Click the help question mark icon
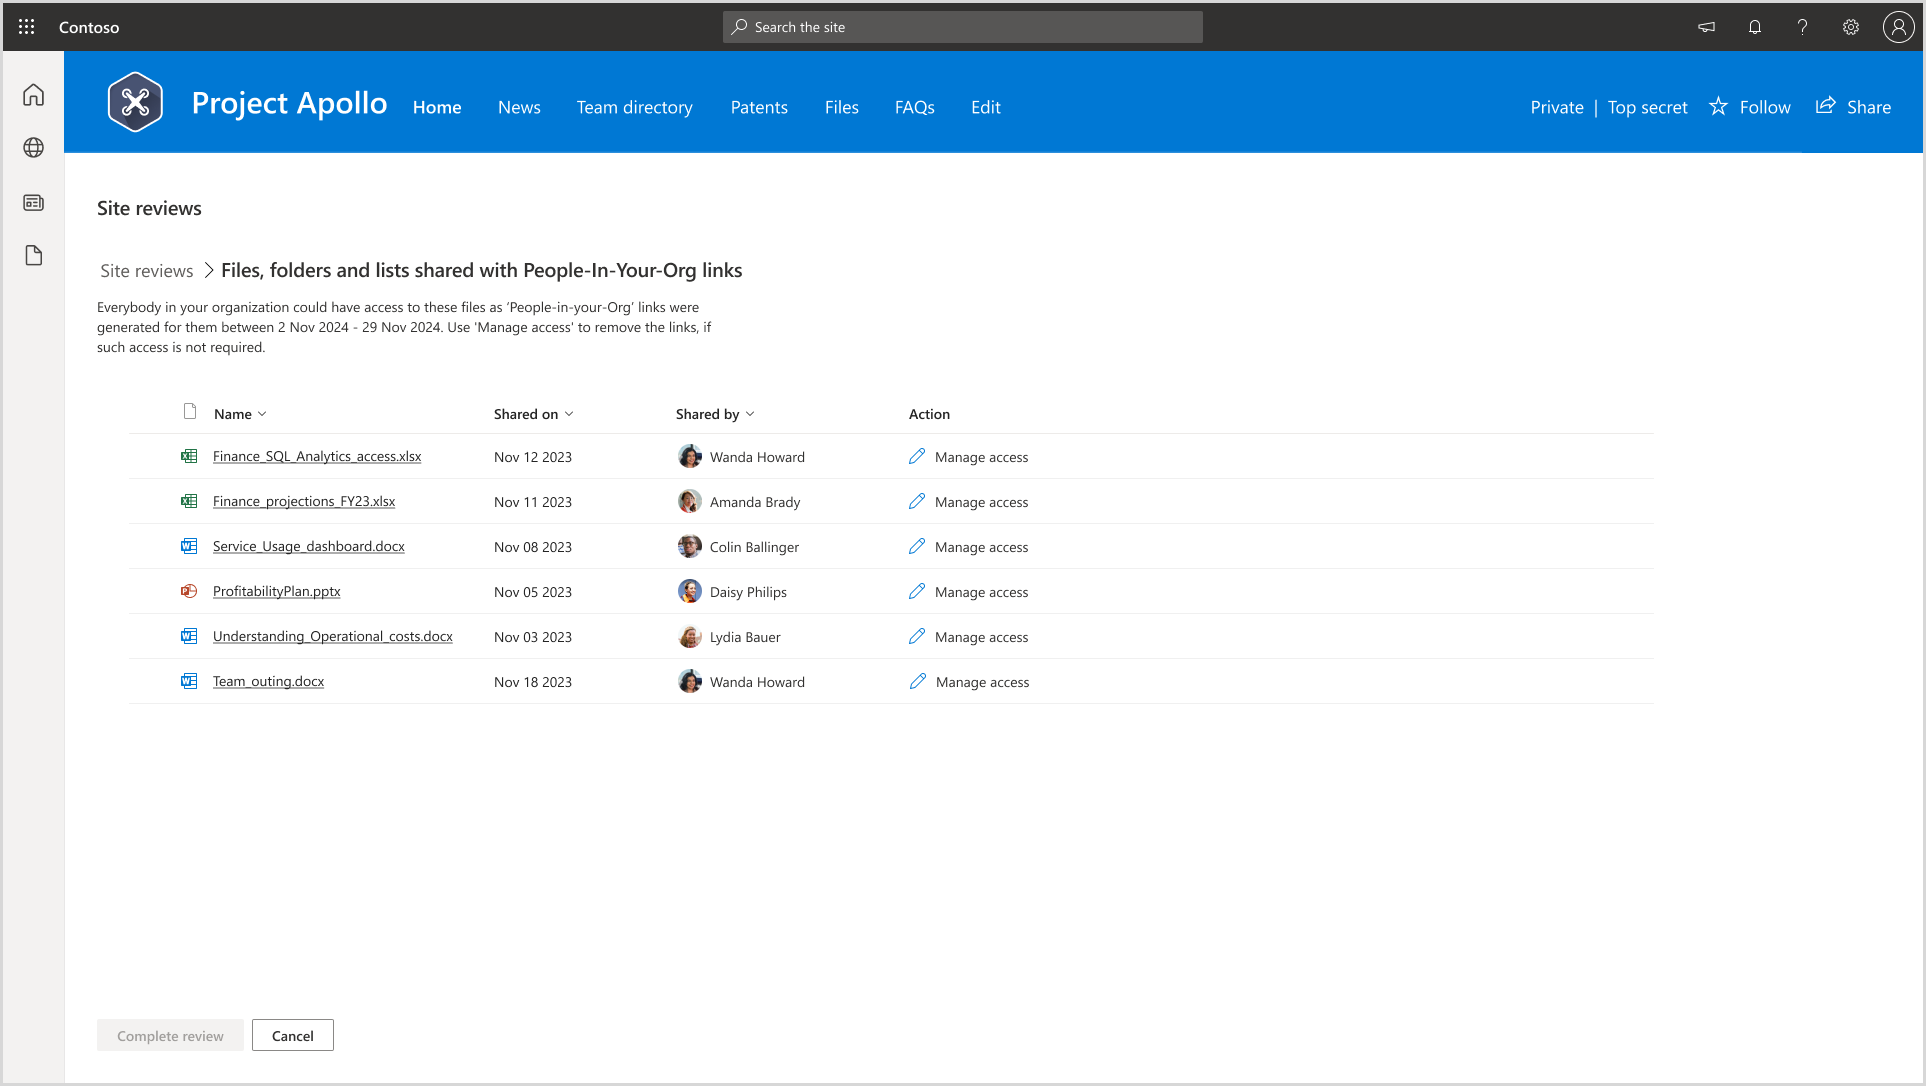Viewport: 1926px width, 1086px height. (1802, 27)
